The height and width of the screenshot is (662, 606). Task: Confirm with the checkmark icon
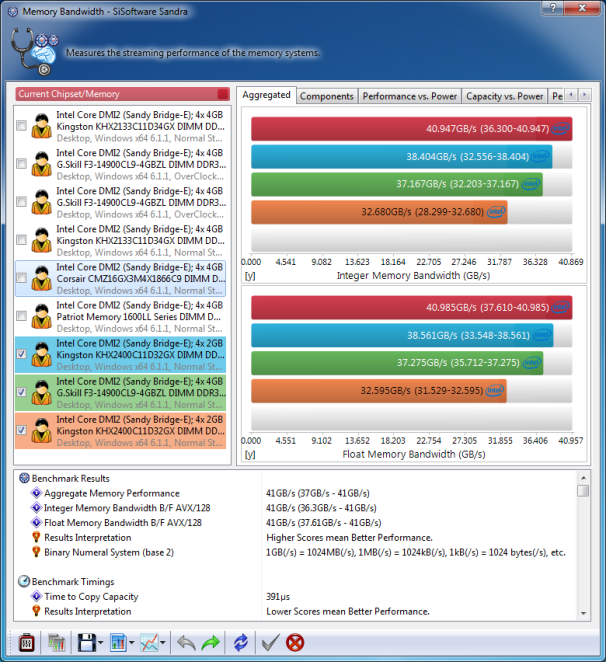click(x=270, y=643)
